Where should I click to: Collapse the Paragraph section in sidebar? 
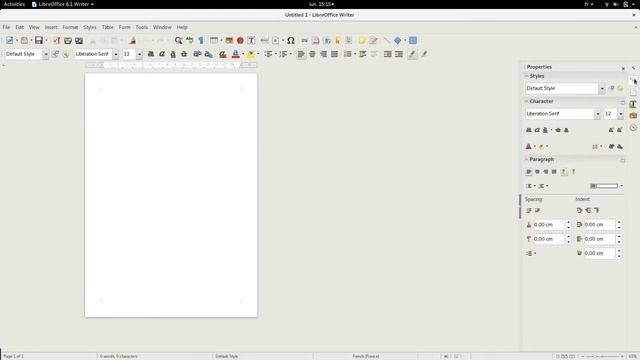click(527, 159)
